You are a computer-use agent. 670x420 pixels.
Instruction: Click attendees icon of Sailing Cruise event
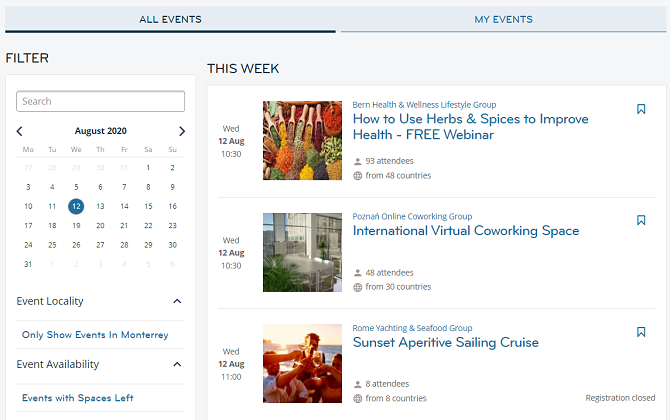[358, 383]
